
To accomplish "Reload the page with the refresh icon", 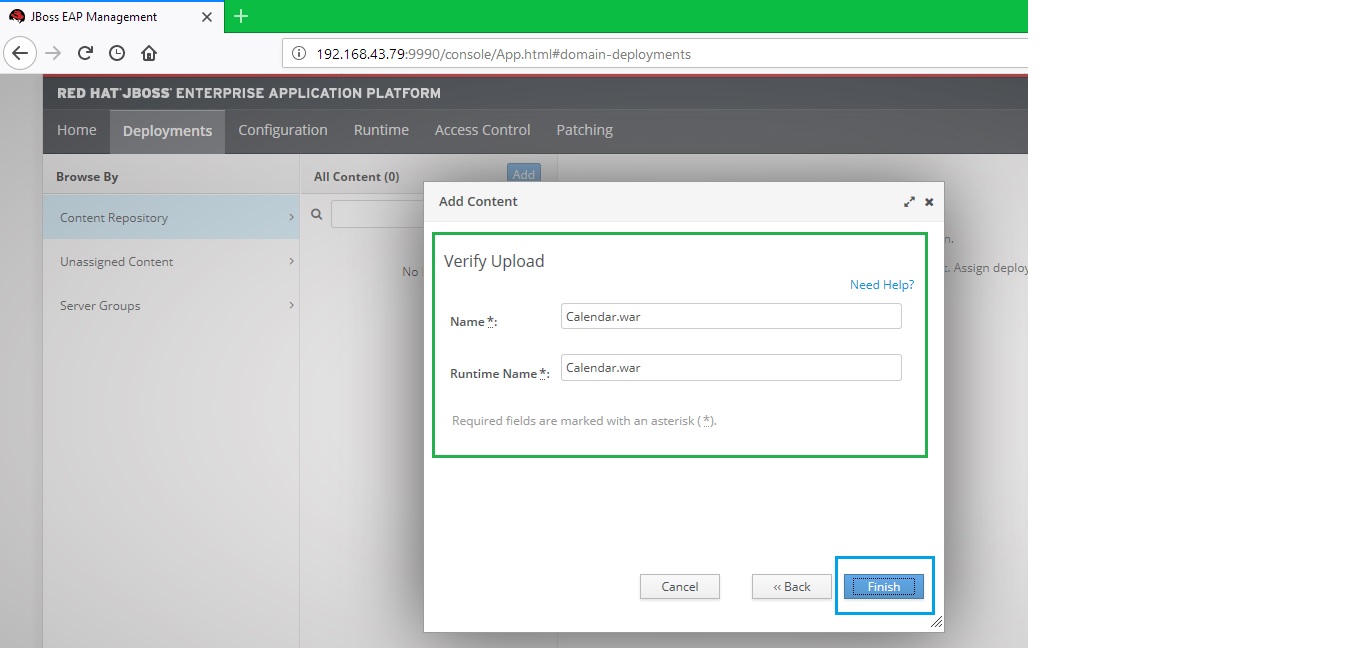I will (85, 53).
